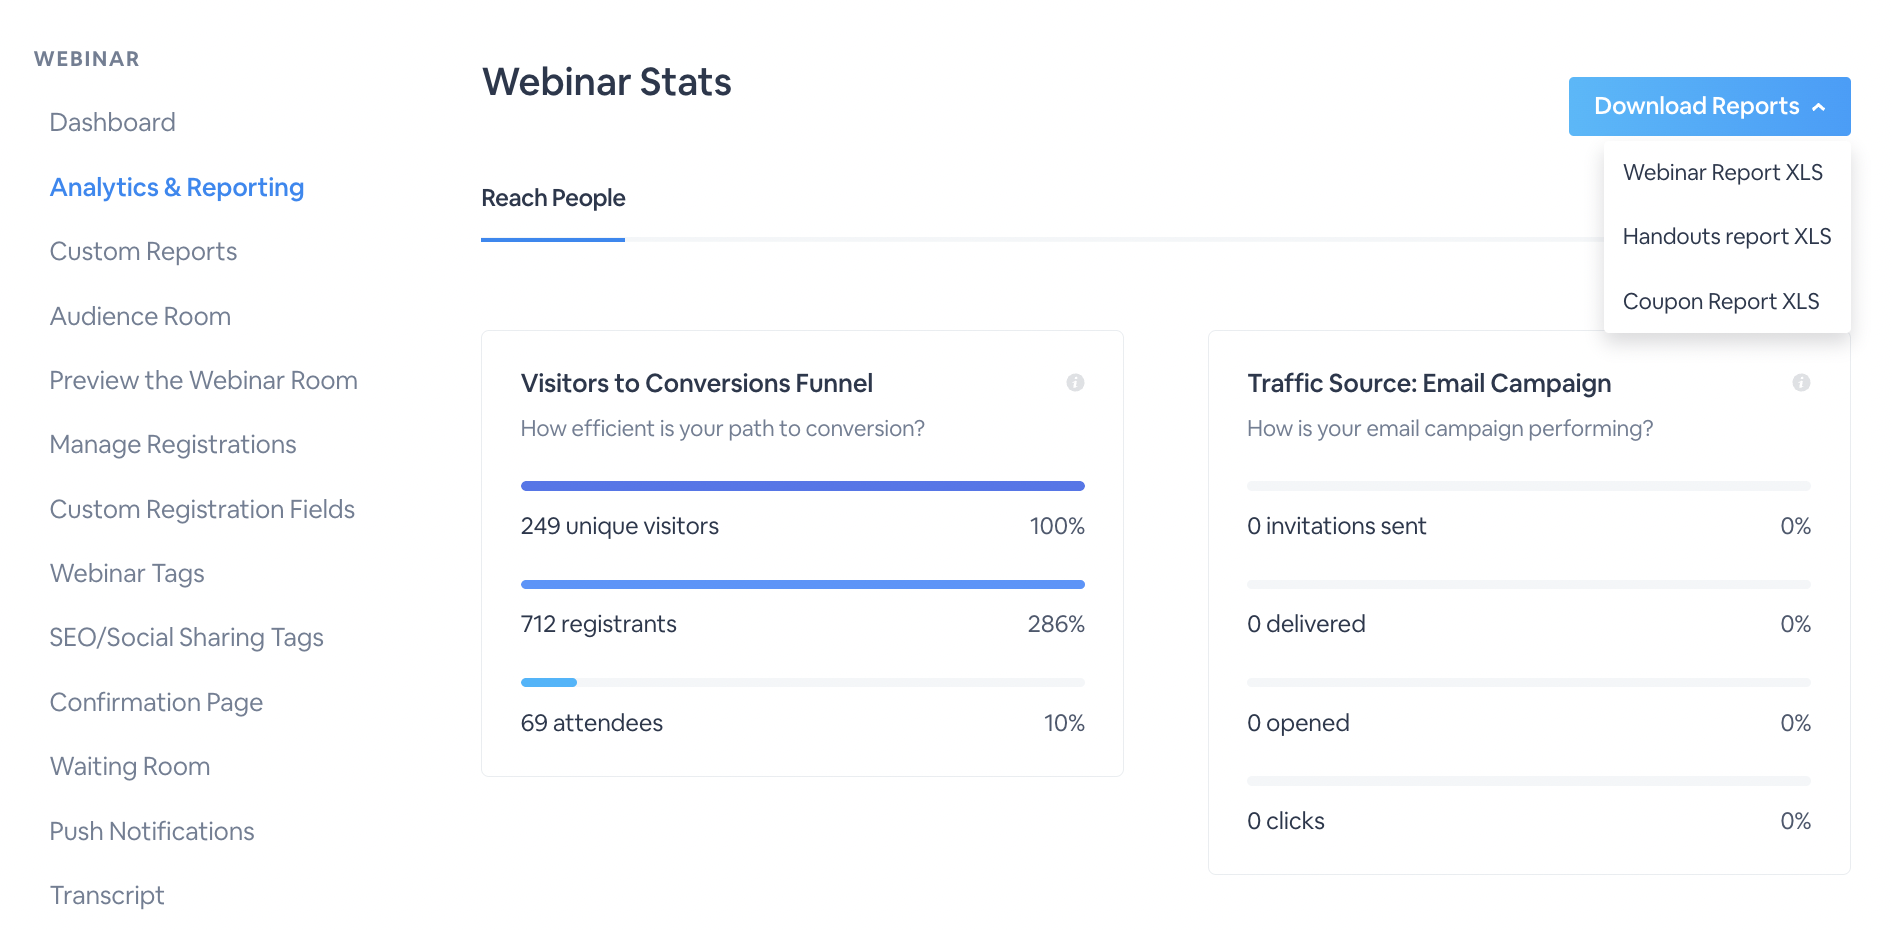Image resolution: width=1892 pixels, height=930 pixels.
Task: Collapse the Download Reports dropdown
Action: coord(1709,106)
